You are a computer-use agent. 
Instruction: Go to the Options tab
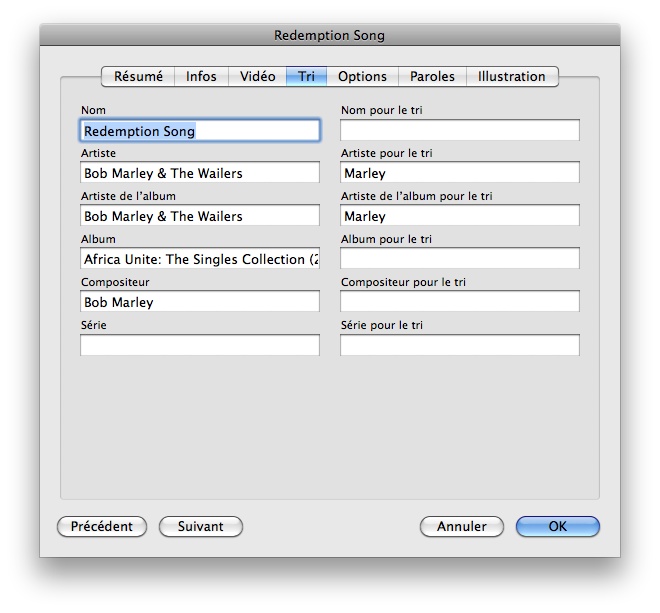click(362, 77)
